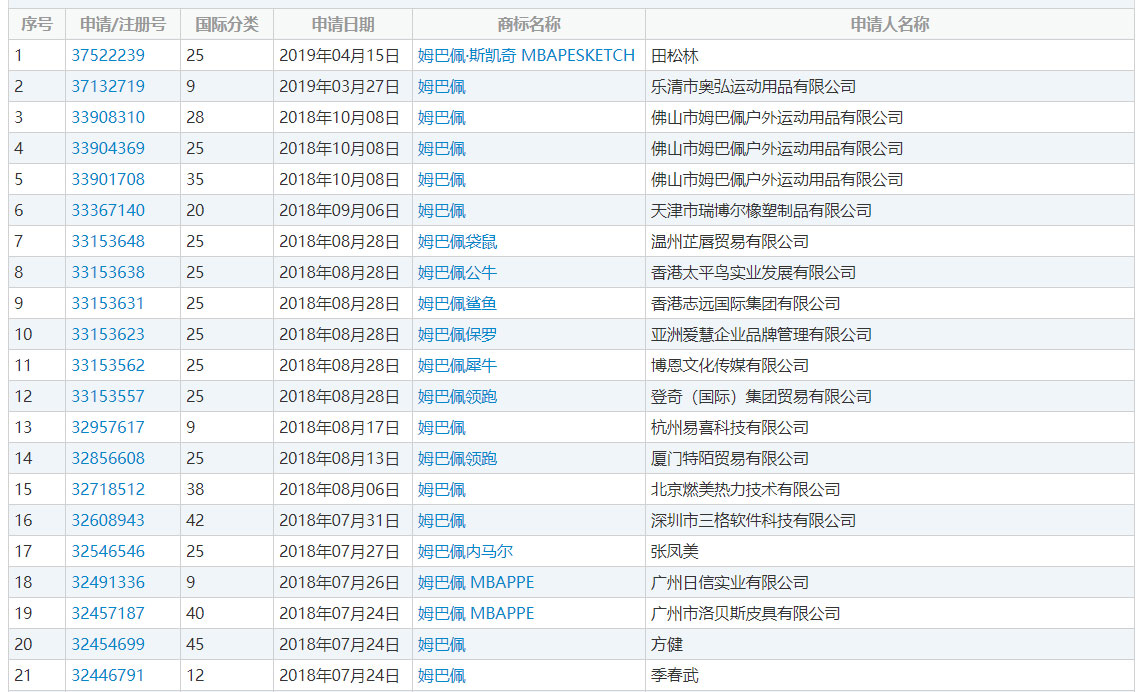1141x692 pixels.
Task: Click the 申请/注册号 column header
Action: point(123,25)
